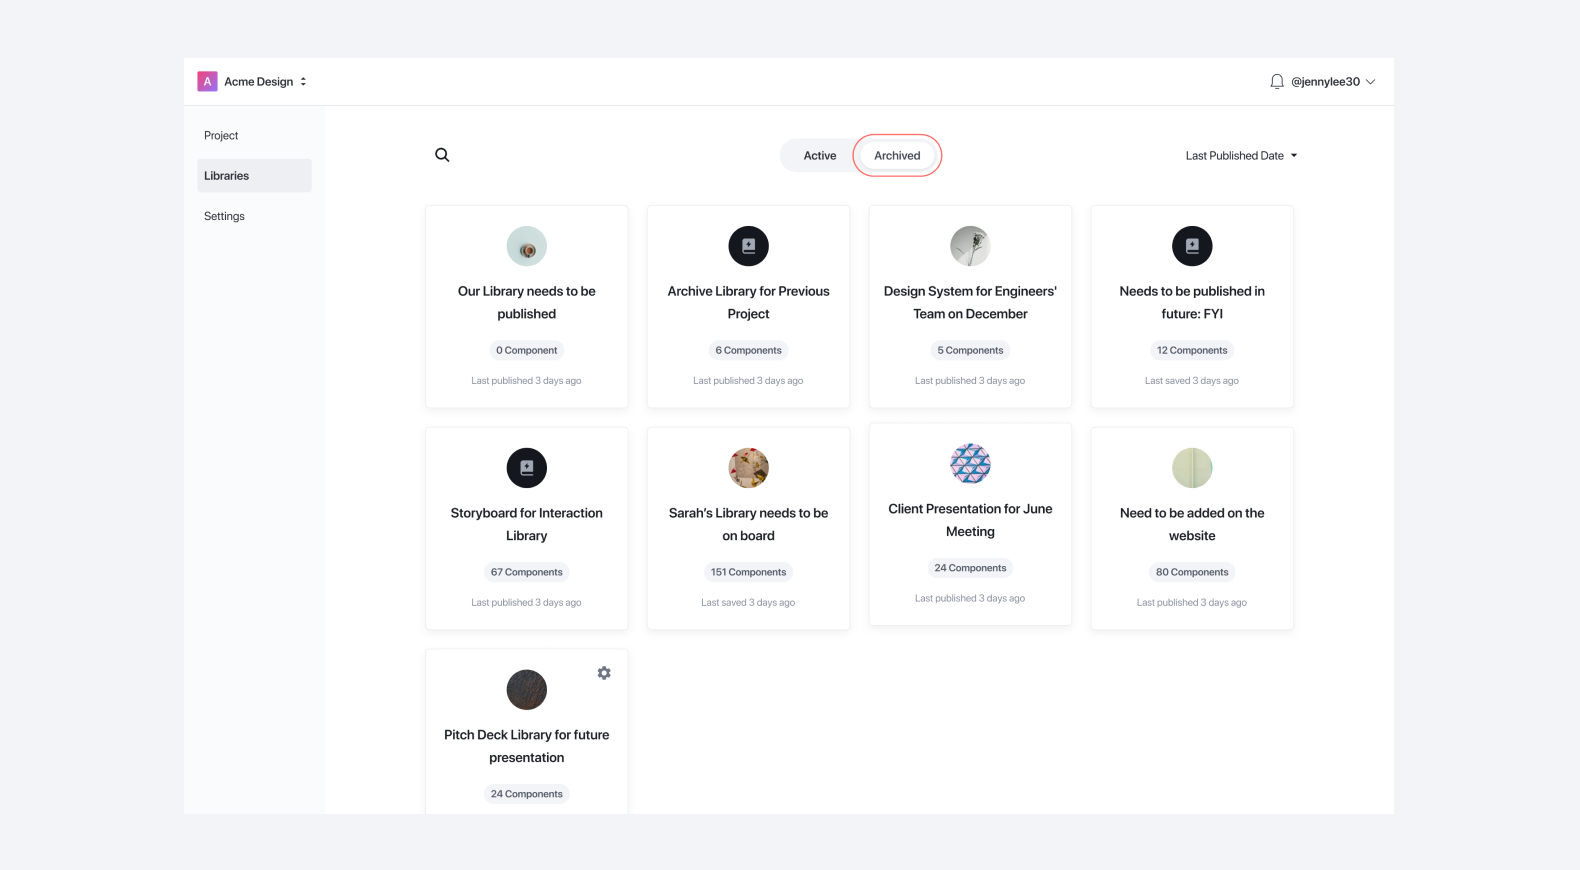The width and height of the screenshot is (1580, 870).
Task: Open Sarah's Library needs to be on board
Action: point(749,525)
